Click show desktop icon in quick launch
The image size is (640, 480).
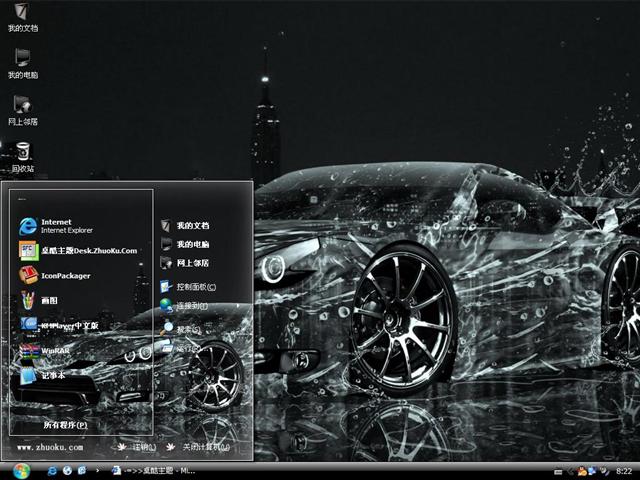click(82, 471)
